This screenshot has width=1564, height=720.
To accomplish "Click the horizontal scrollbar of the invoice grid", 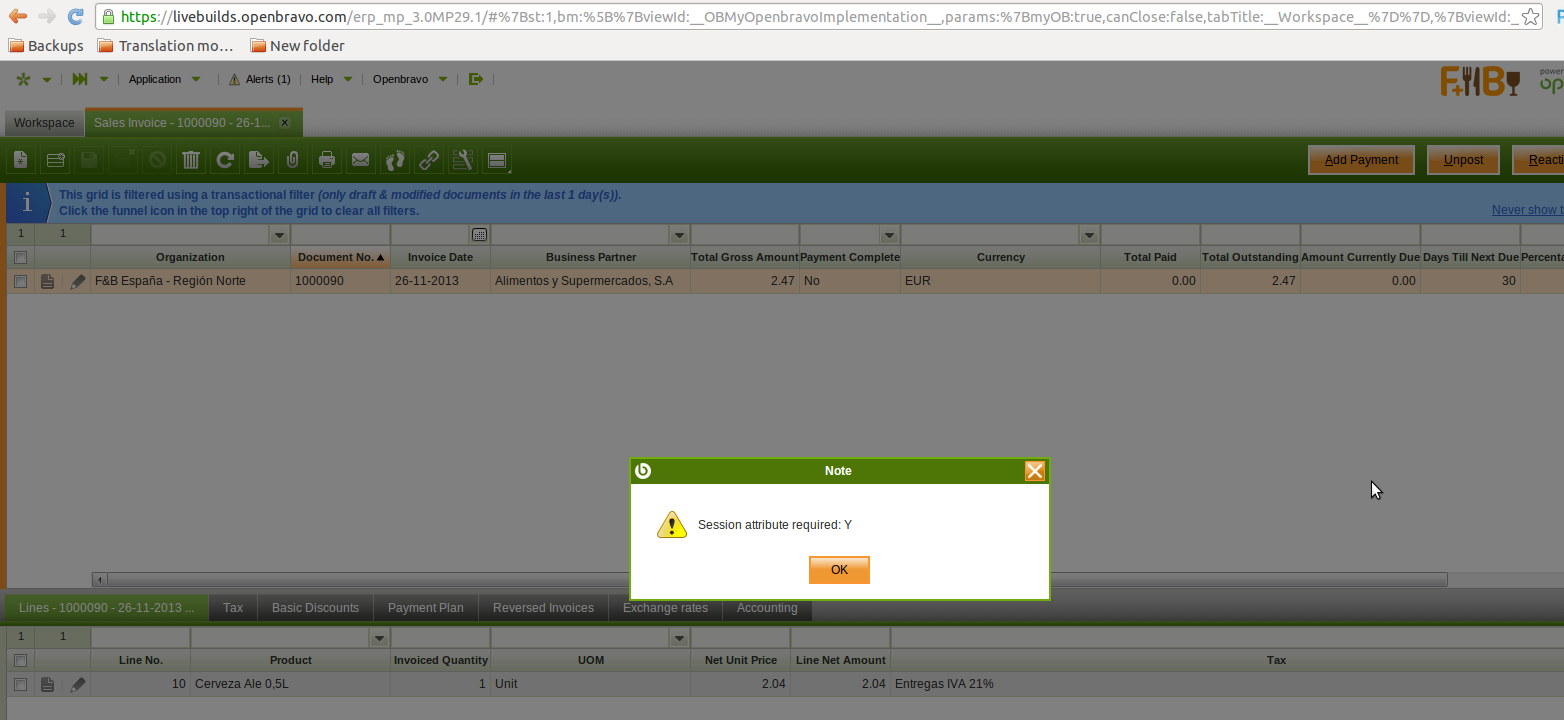I will coord(777,579).
